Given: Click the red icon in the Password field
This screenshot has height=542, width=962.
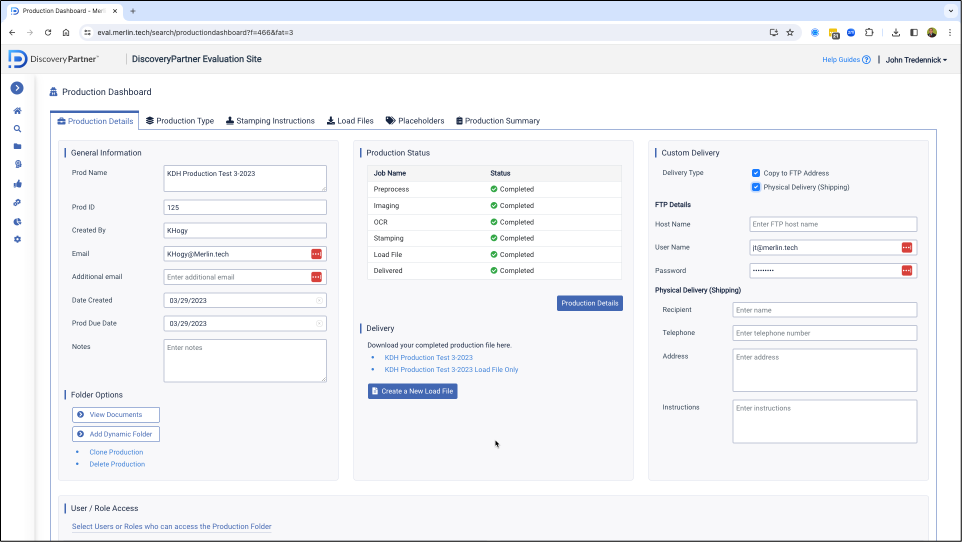Looking at the screenshot, I should pyautogui.click(x=906, y=270).
